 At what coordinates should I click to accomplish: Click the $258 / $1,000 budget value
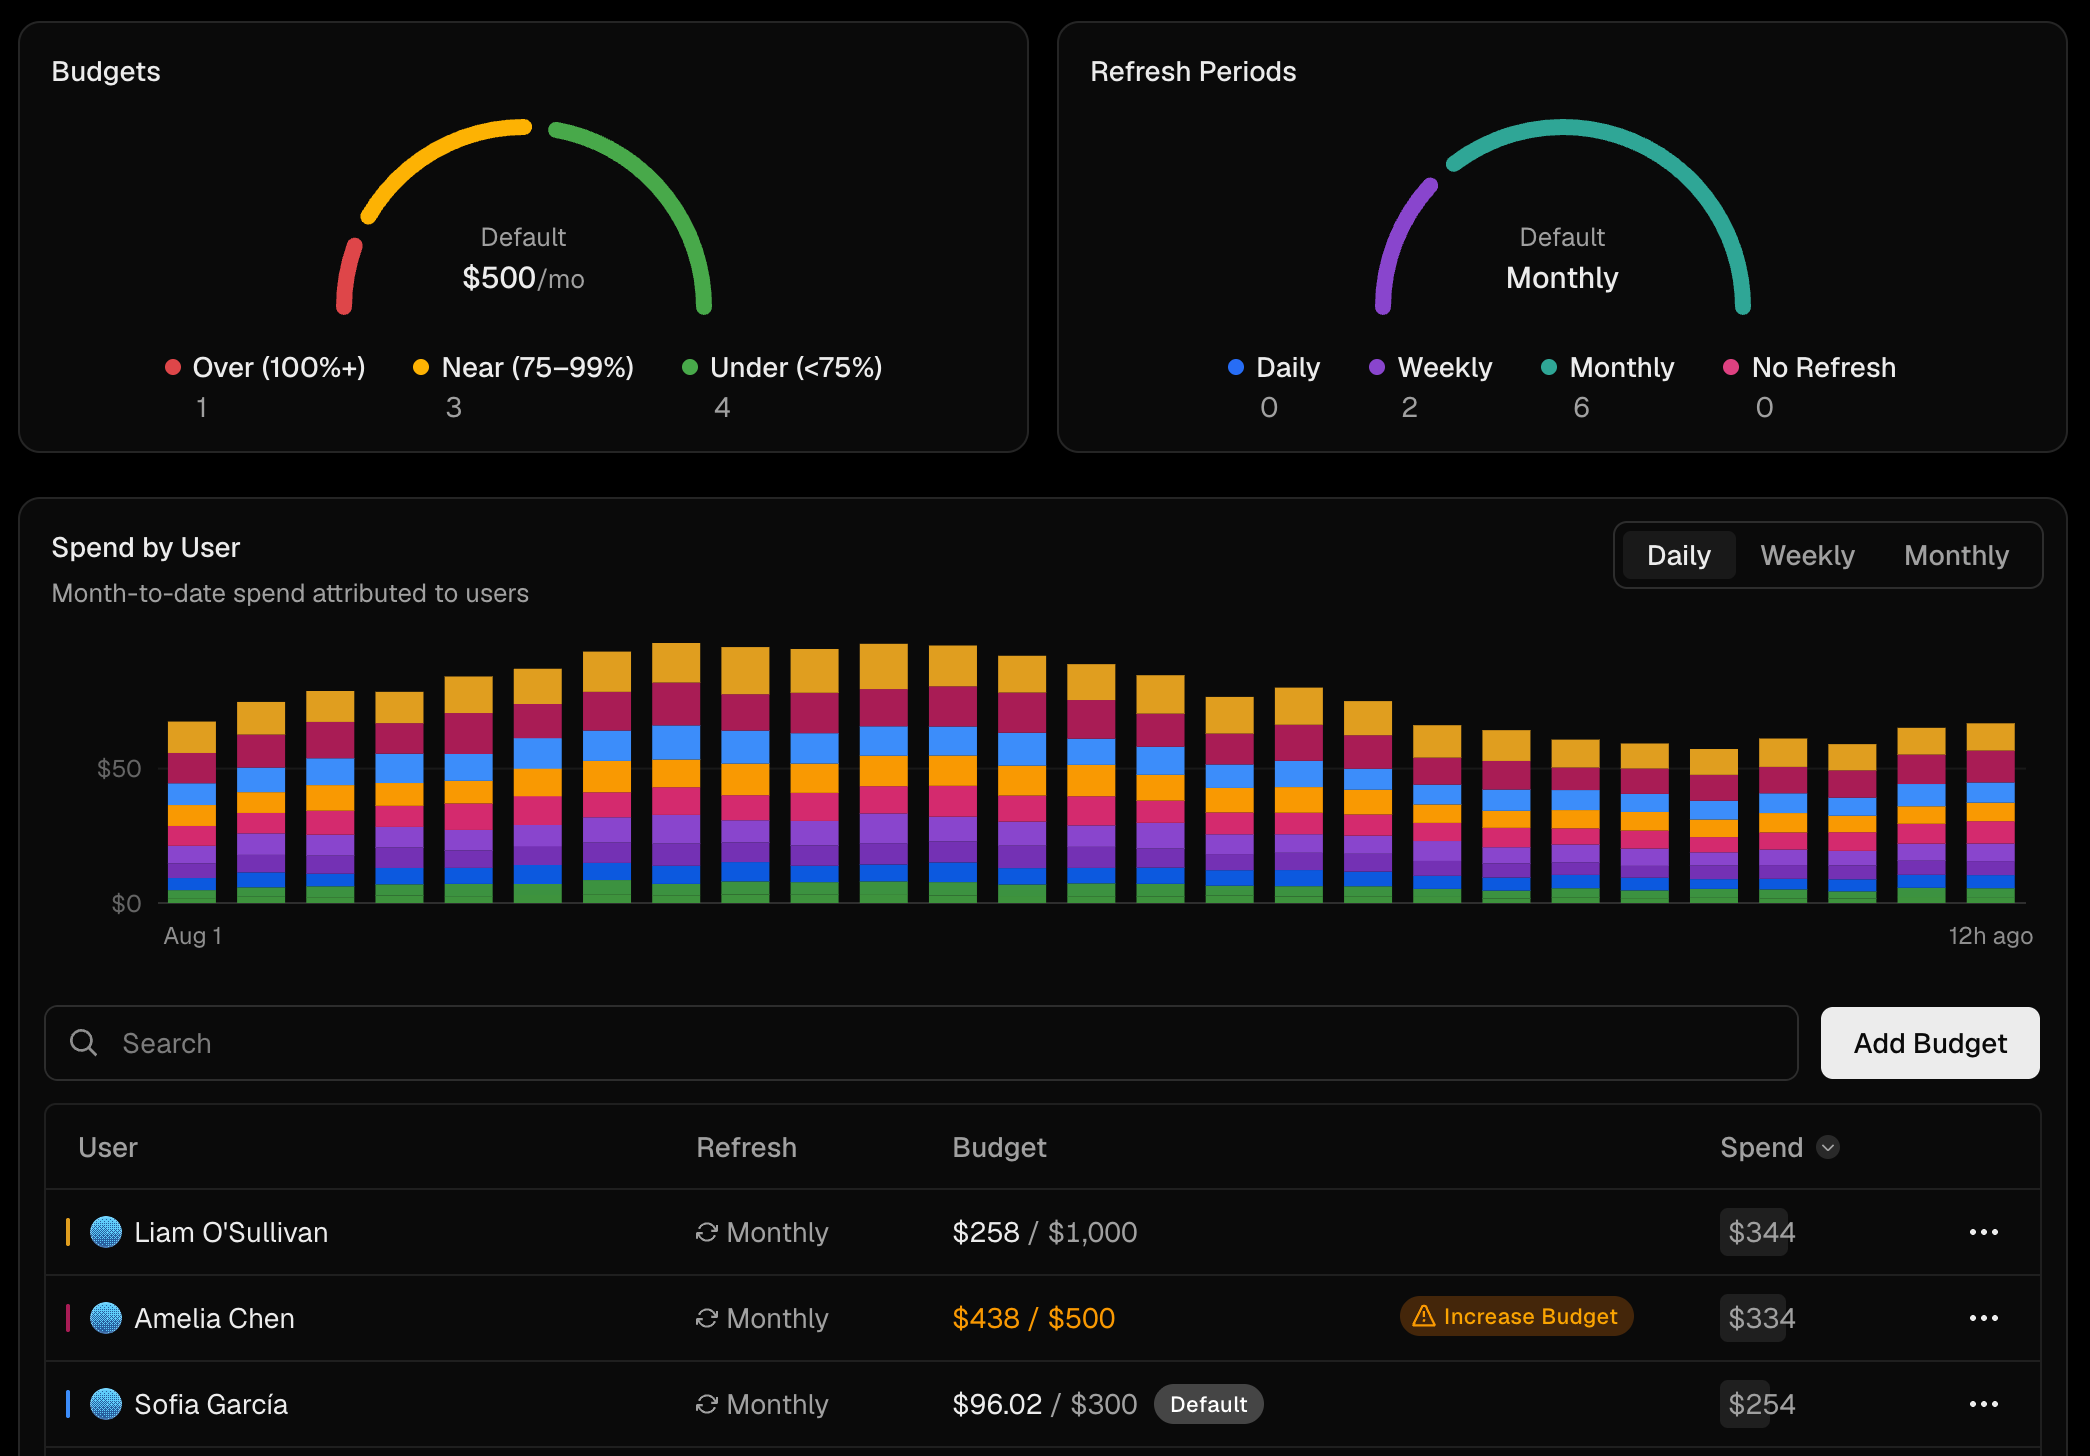pyautogui.click(x=1044, y=1232)
